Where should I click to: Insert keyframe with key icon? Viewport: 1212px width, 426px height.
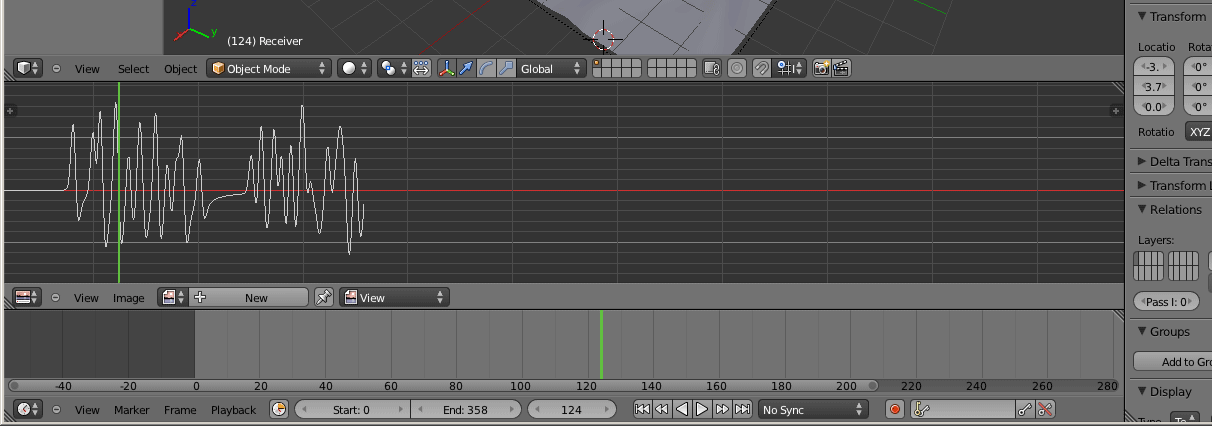1025,409
